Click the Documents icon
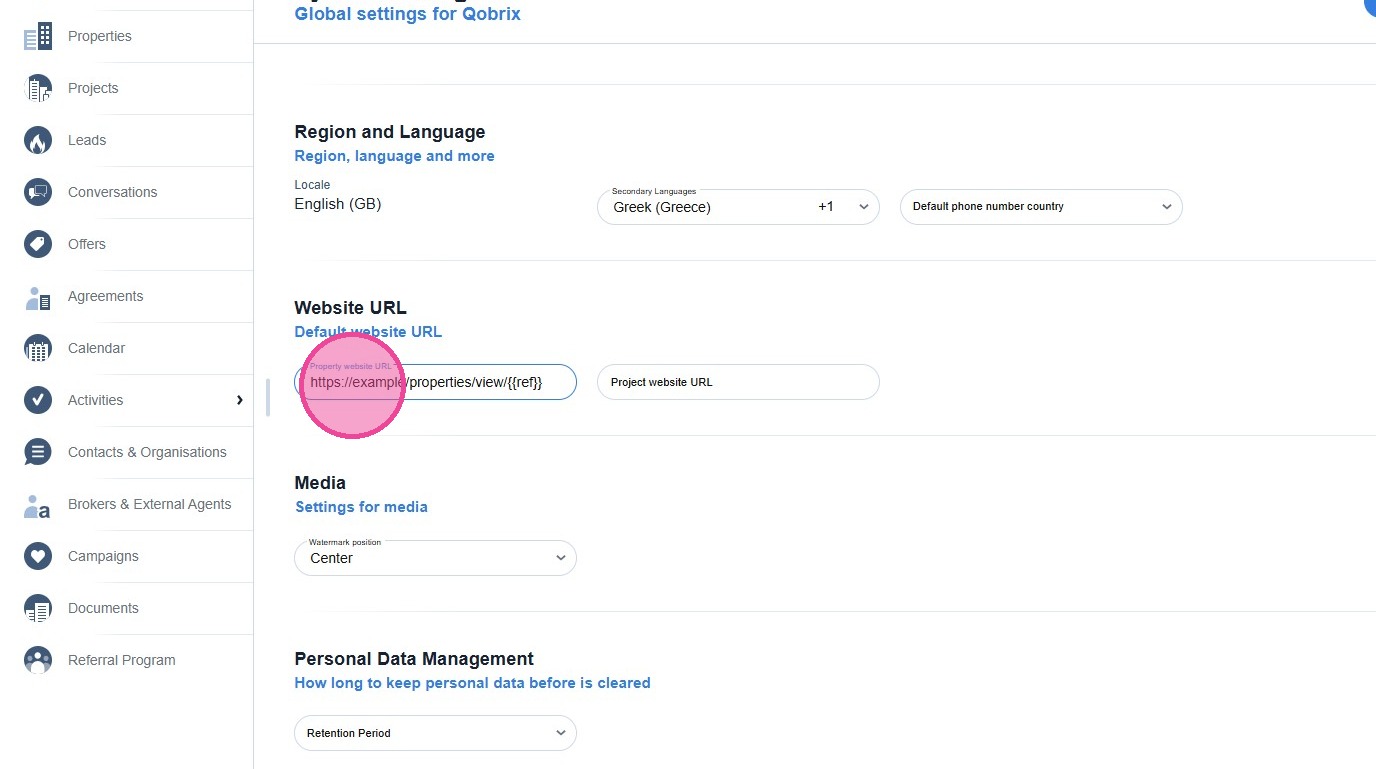The width and height of the screenshot is (1376, 769). 38,609
